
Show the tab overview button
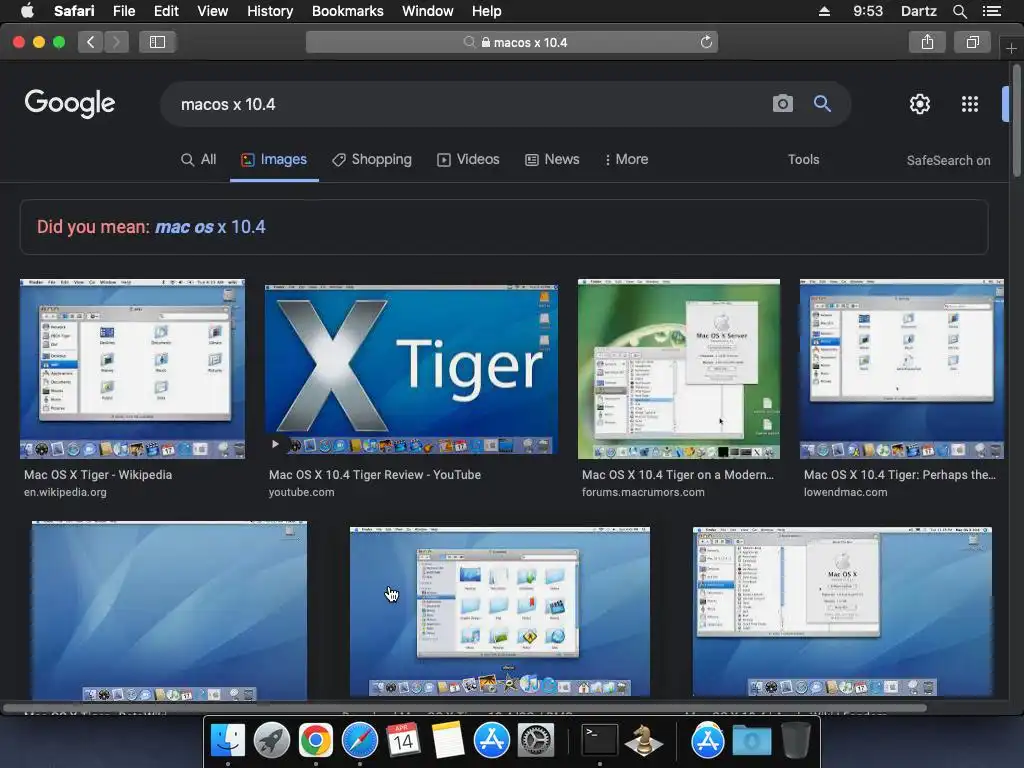tap(972, 42)
